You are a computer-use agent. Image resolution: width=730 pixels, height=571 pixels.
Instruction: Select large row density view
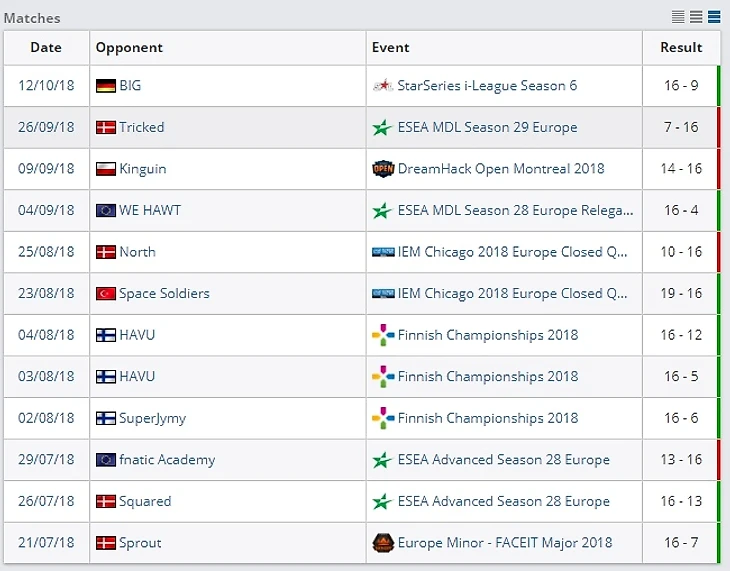coord(714,17)
